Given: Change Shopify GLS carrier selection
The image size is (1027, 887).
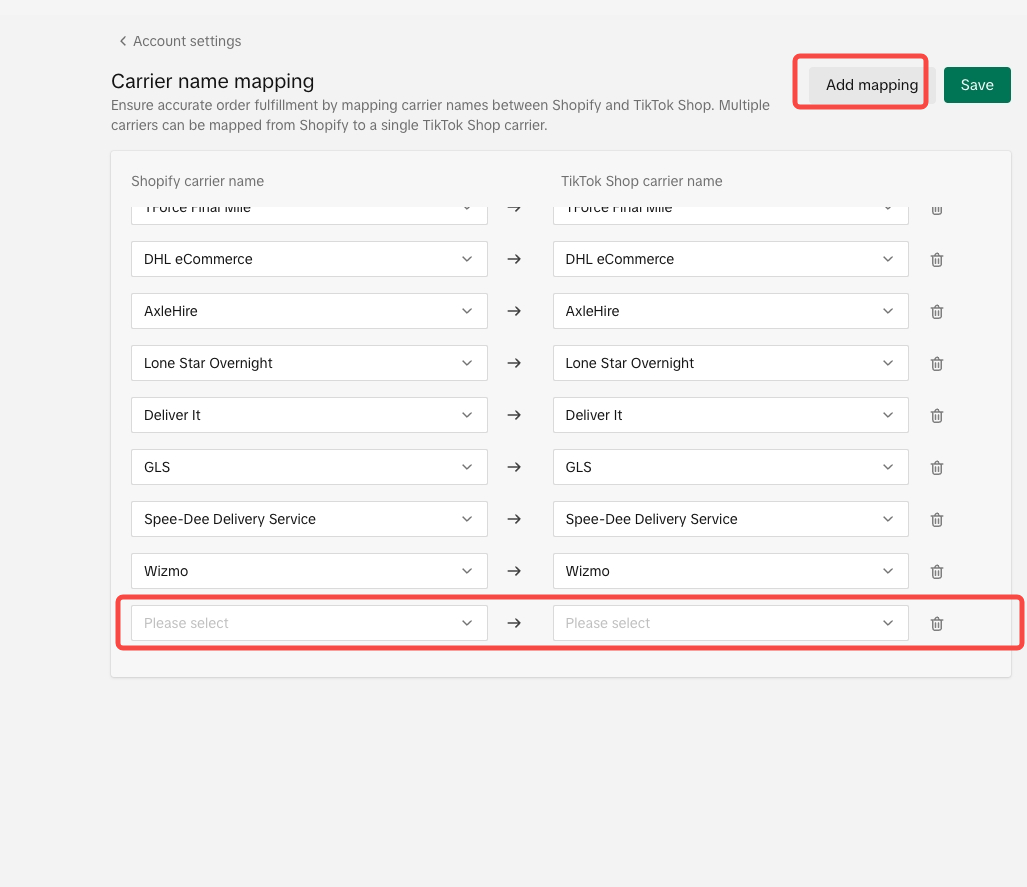Looking at the screenshot, I should tap(309, 467).
